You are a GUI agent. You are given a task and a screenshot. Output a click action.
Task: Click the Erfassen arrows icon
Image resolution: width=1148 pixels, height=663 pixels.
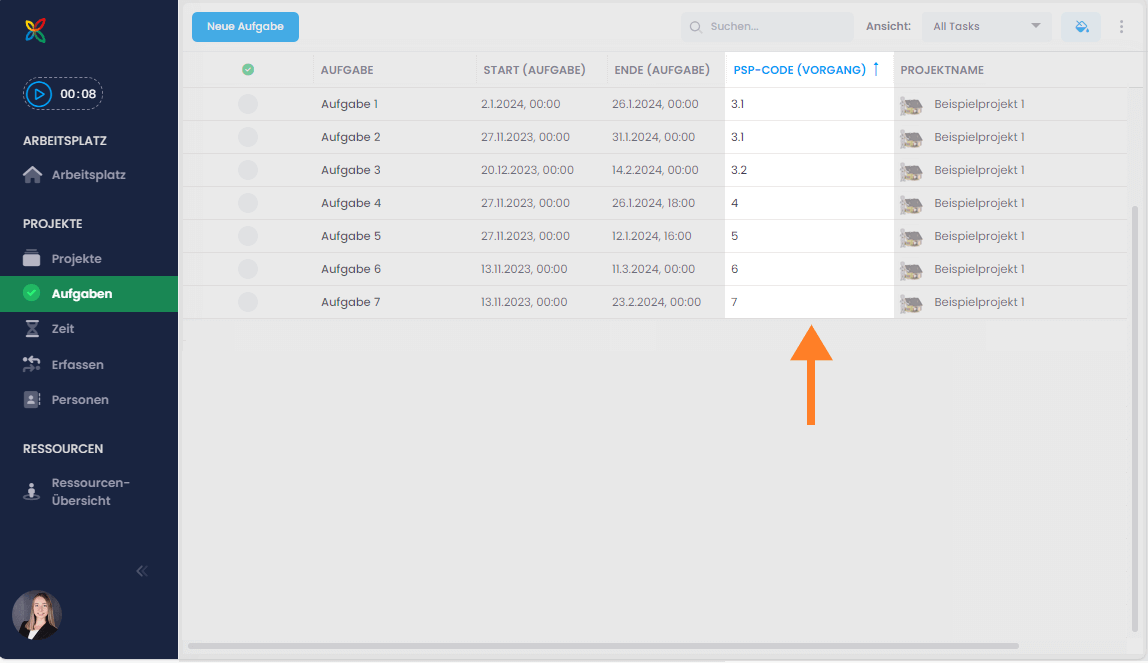coord(31,364)
